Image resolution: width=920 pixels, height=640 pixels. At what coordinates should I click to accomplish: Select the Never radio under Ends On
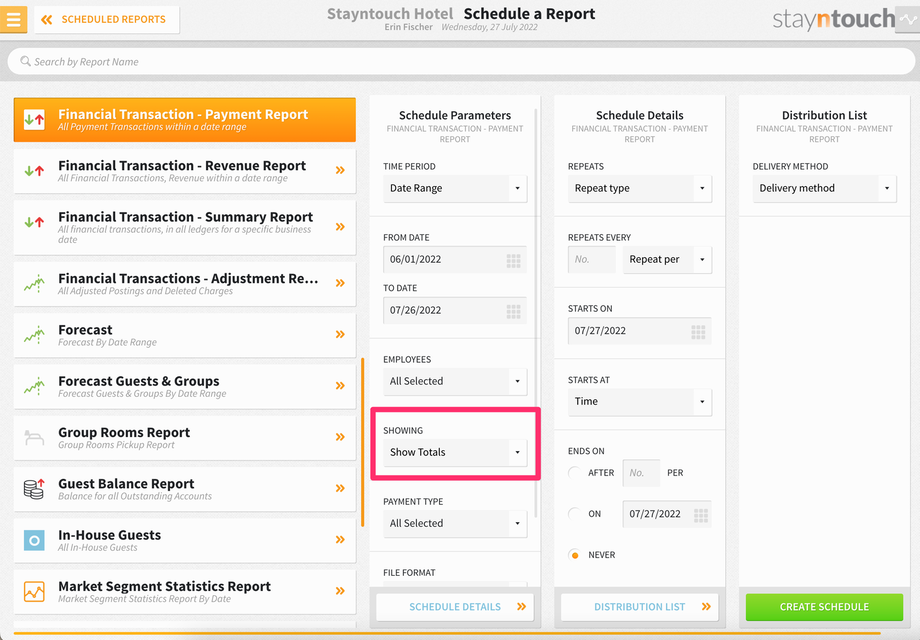tap(575, 555)
